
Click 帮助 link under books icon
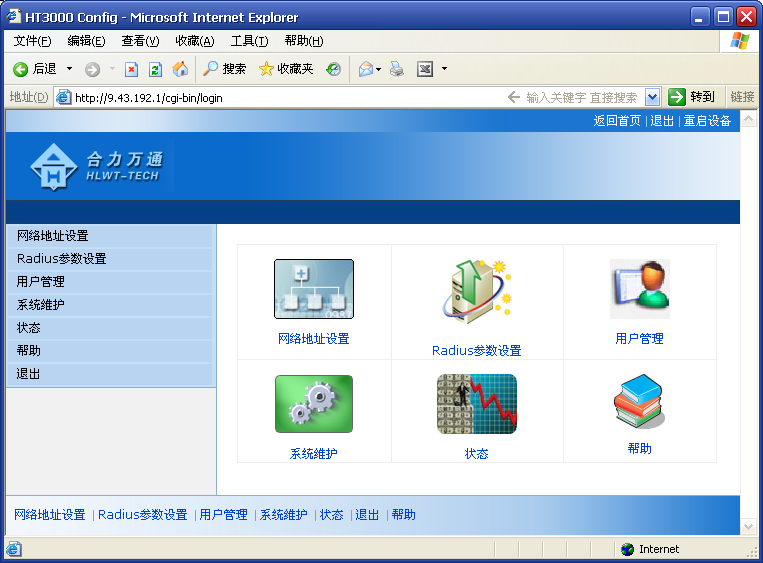pyautogui.click(x=639, y=448)
